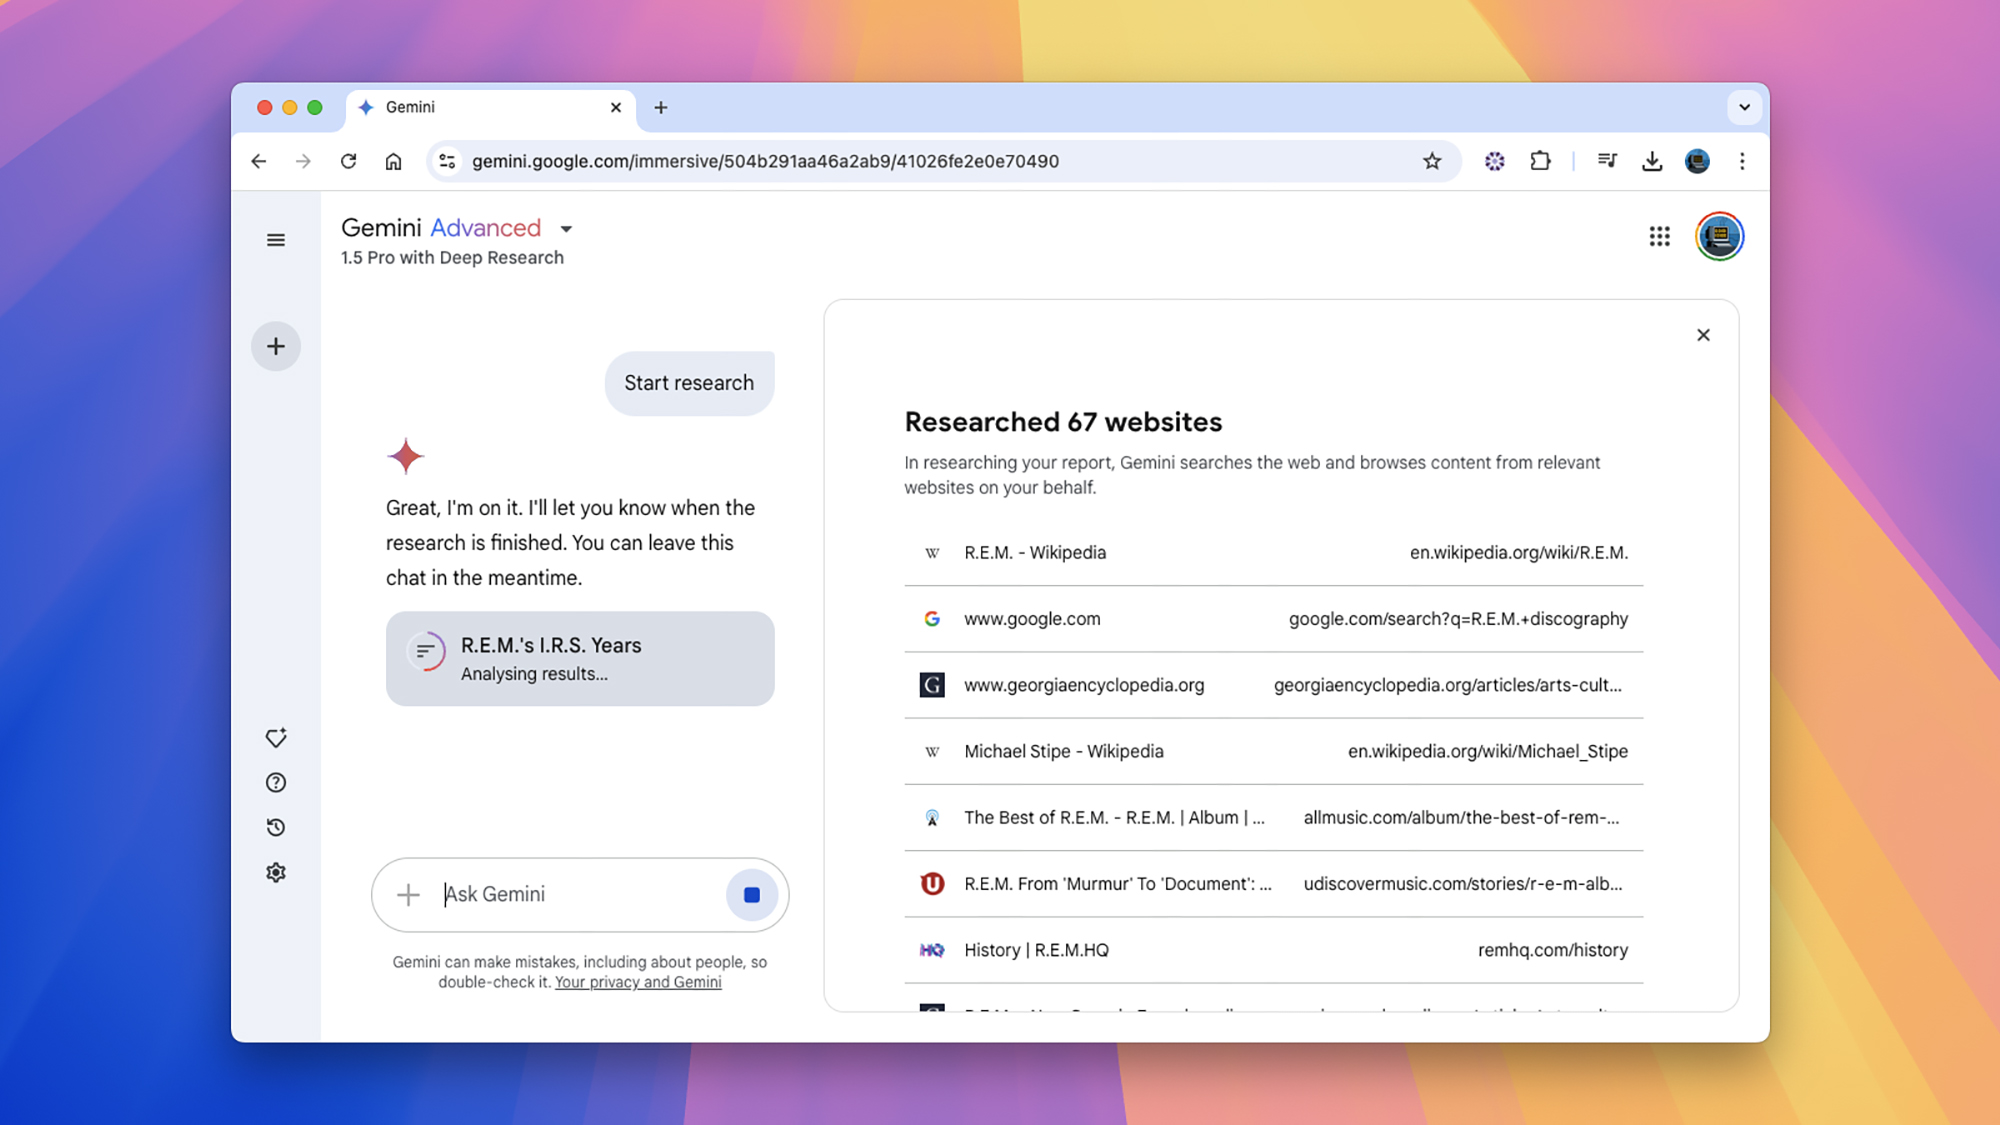This screenshot has width=2000, height=1125.
Task: Open Gem manager heart icon
Action: click(x=276, y=738)
